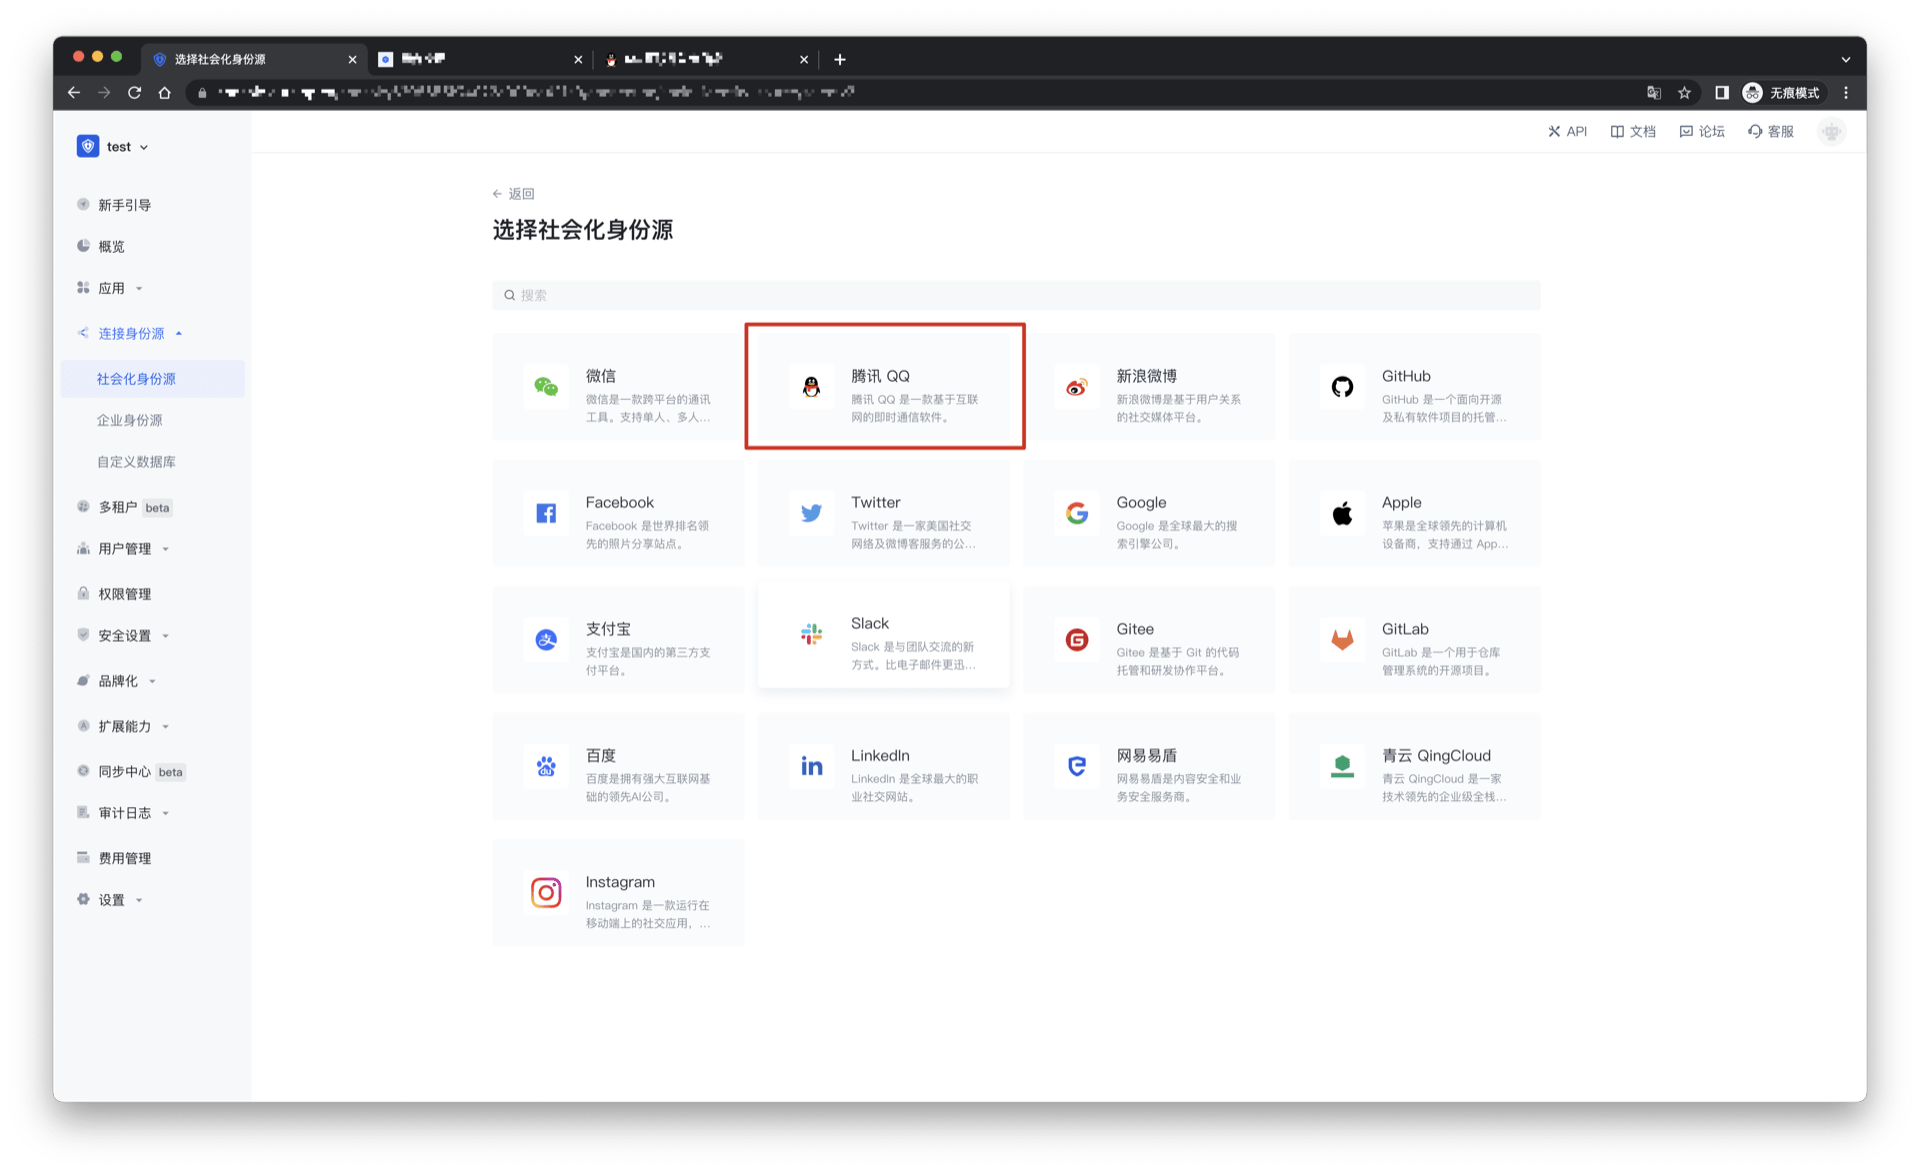Choose the Slack logo icon
Screen dimensions: 1920x1172
pyautogui.click(x=811, y=634)
